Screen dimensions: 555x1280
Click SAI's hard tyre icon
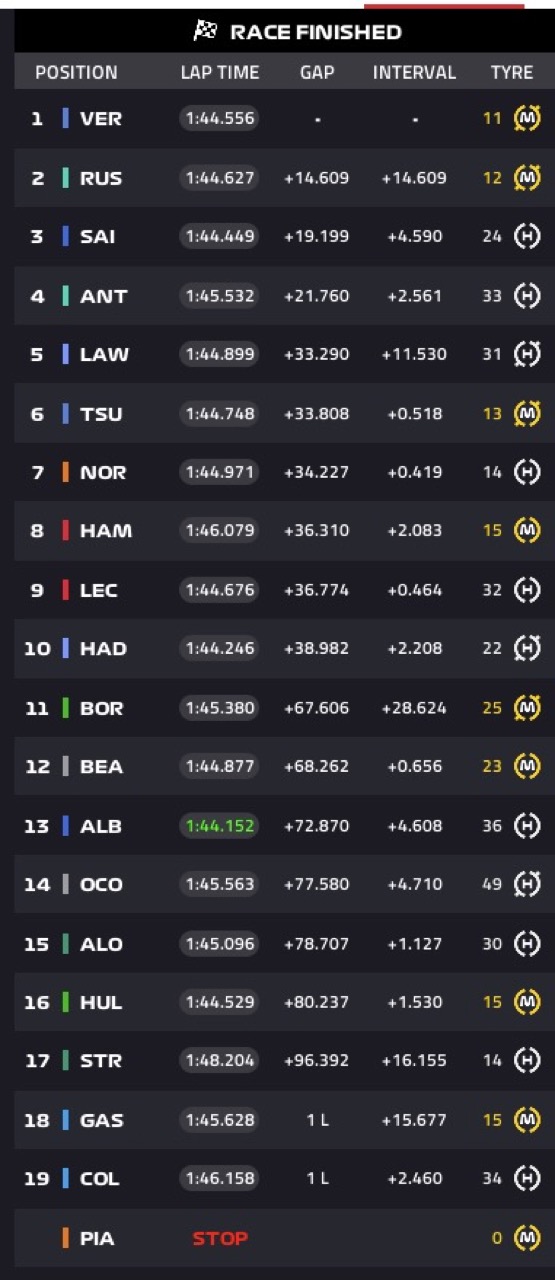[x=527, y=237]
